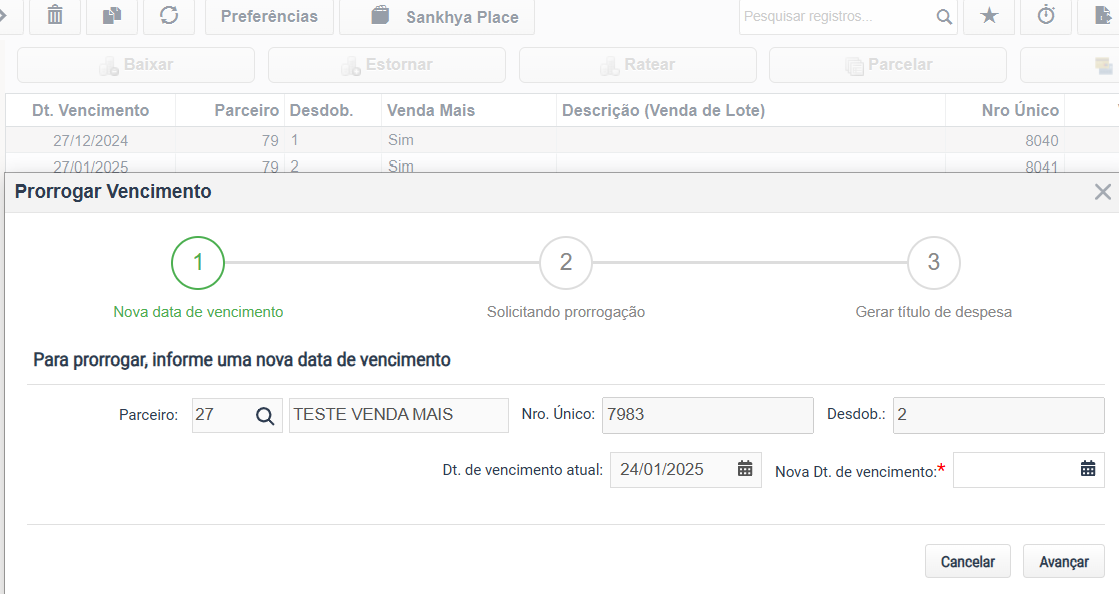Open partner lookup magnifier in Parceiro field

click(x=265, y=416)
